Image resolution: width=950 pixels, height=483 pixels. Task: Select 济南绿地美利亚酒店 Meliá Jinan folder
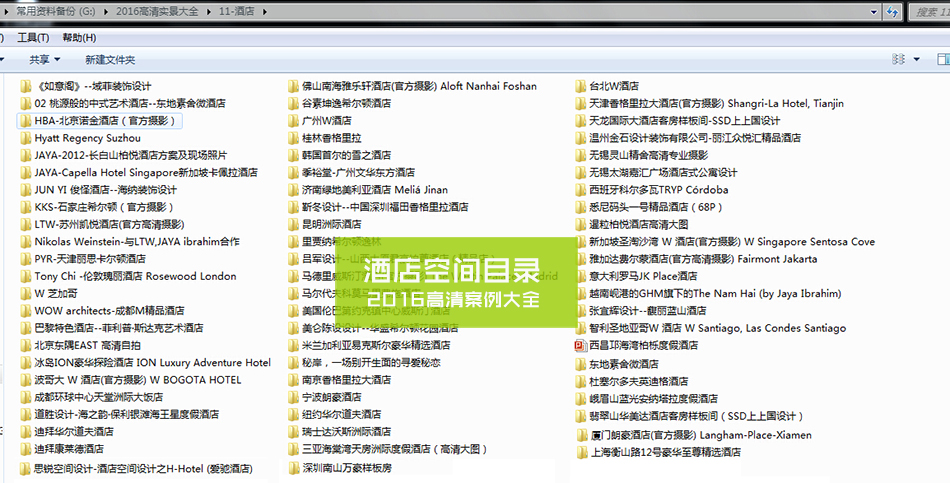coord(375,190)
